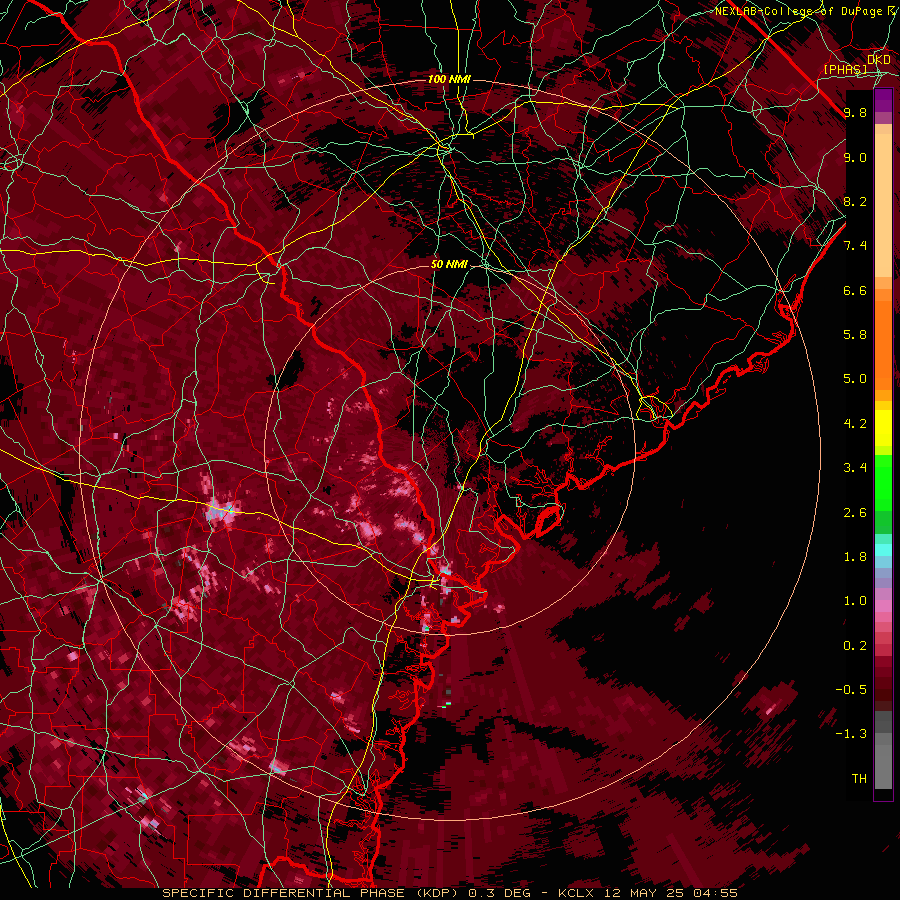
Task: Click the 9.0 value on the color scale
Action: (x=855, y=158)
